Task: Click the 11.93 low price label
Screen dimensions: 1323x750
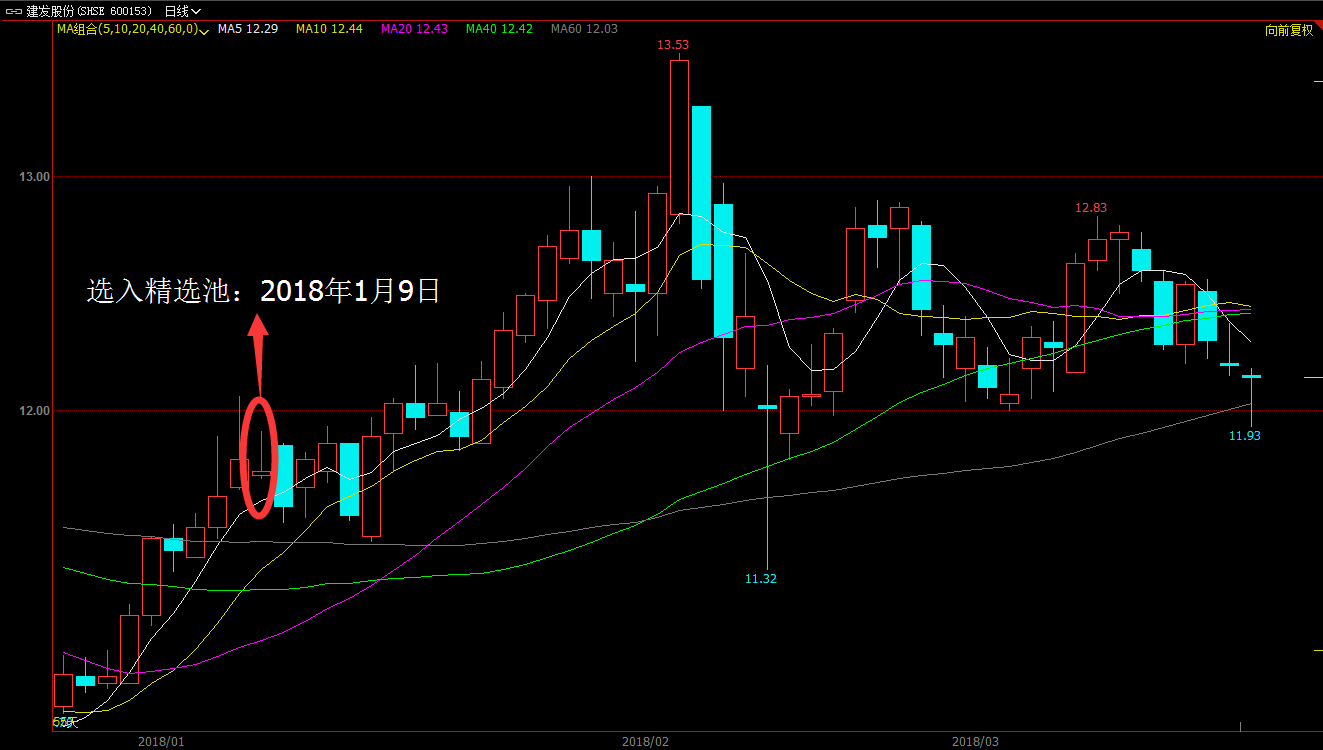Action: click(1245, 436)
